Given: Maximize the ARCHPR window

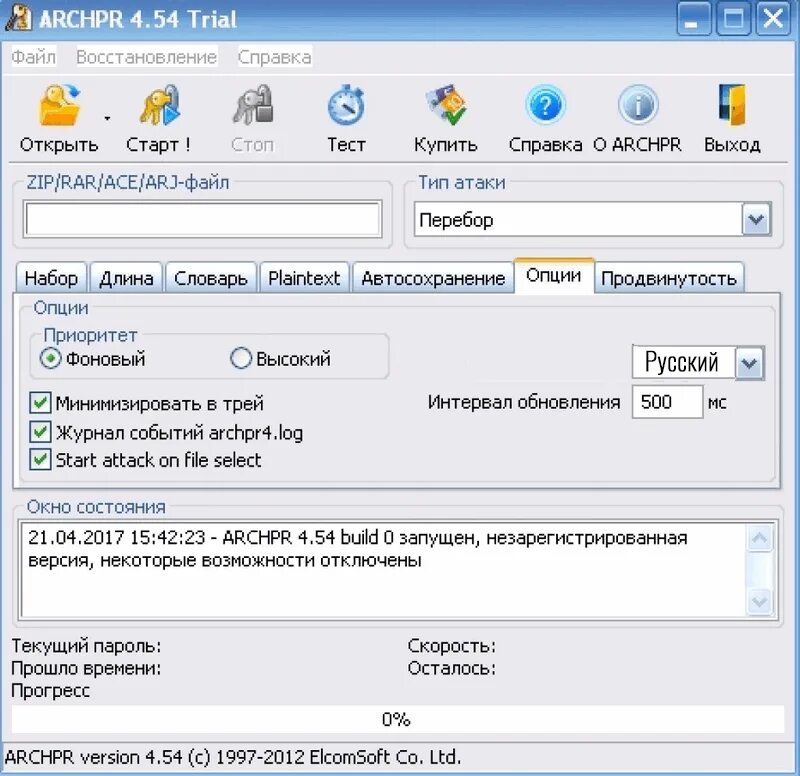Looking at the screenshot, I should [x=733, y=19].
